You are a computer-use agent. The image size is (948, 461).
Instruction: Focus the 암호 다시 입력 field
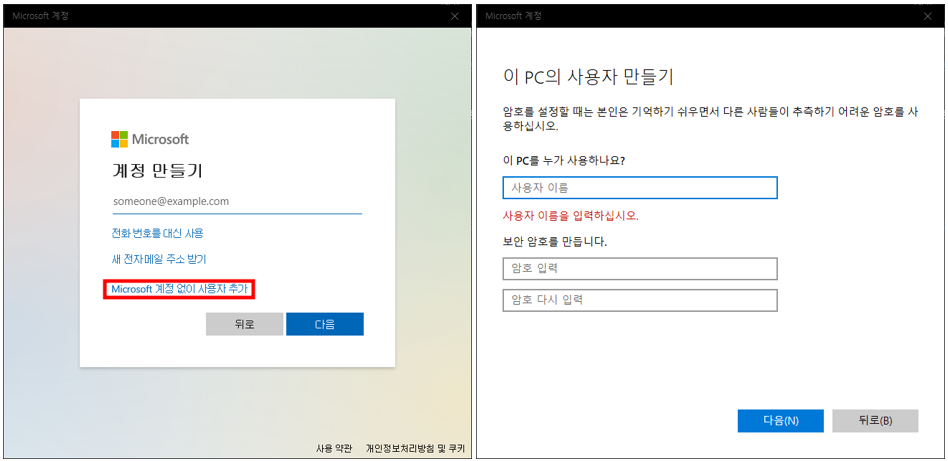pyautogui.click(x=640, y=300)
